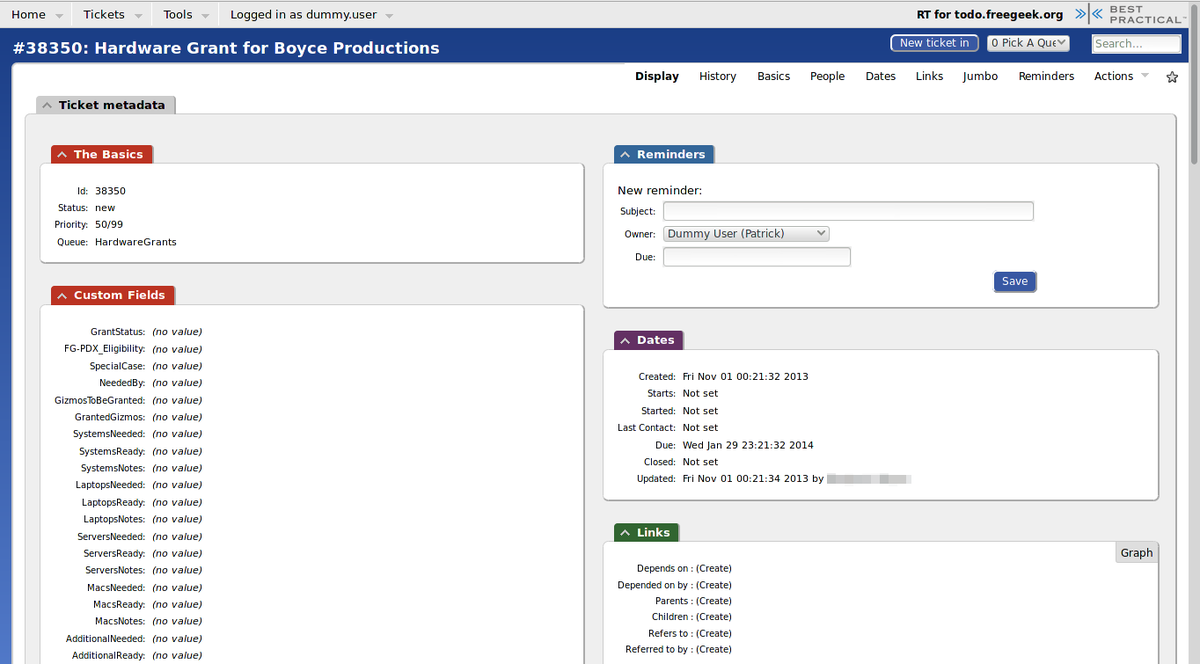
Task: Click the New ticket in button
Action: 934,43
